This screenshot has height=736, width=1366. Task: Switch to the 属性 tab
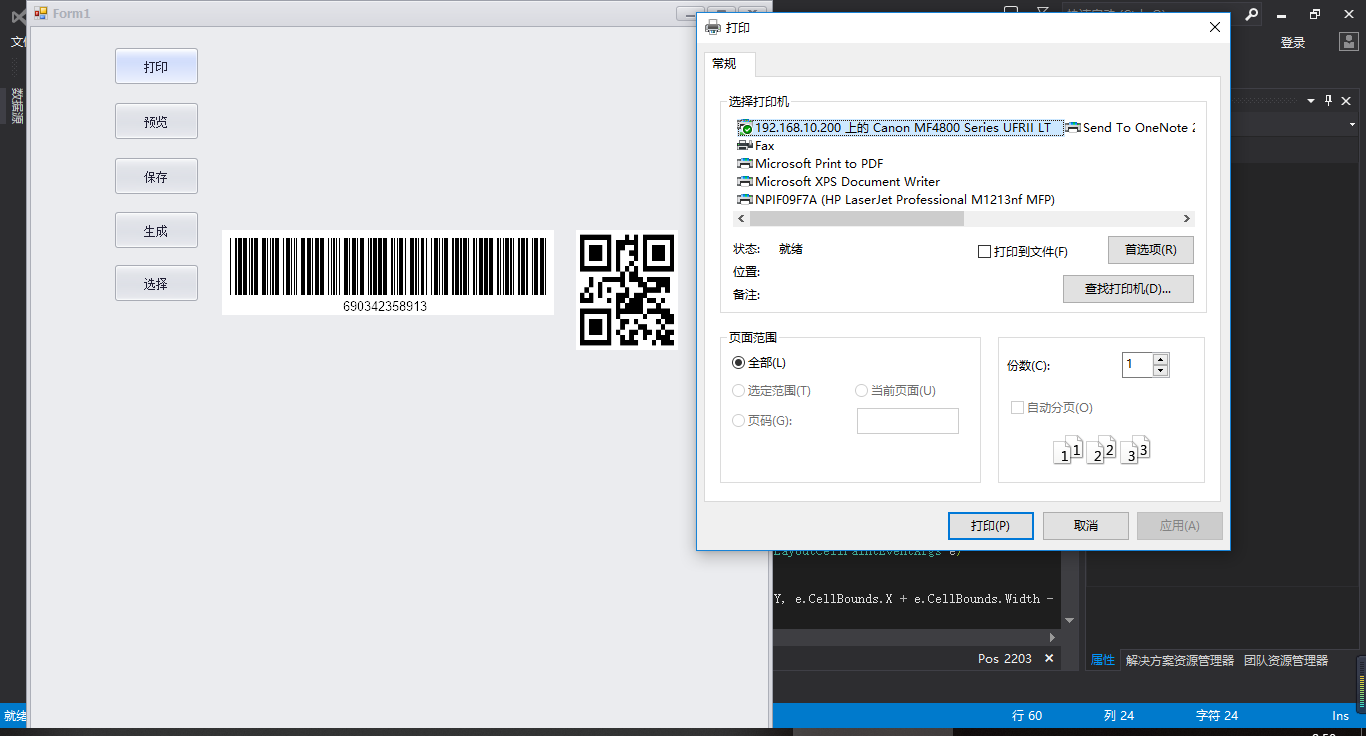[x=1103, y=660]
